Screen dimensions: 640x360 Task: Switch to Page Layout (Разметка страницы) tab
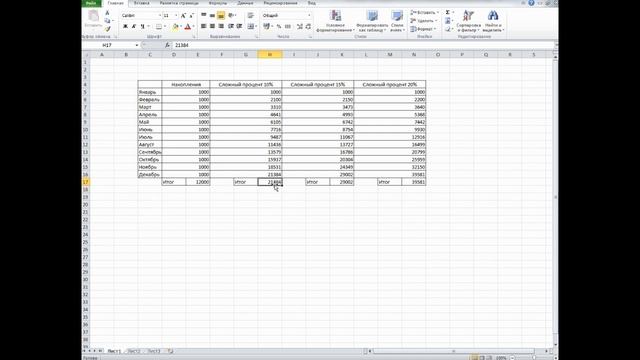tap(179, 3)
